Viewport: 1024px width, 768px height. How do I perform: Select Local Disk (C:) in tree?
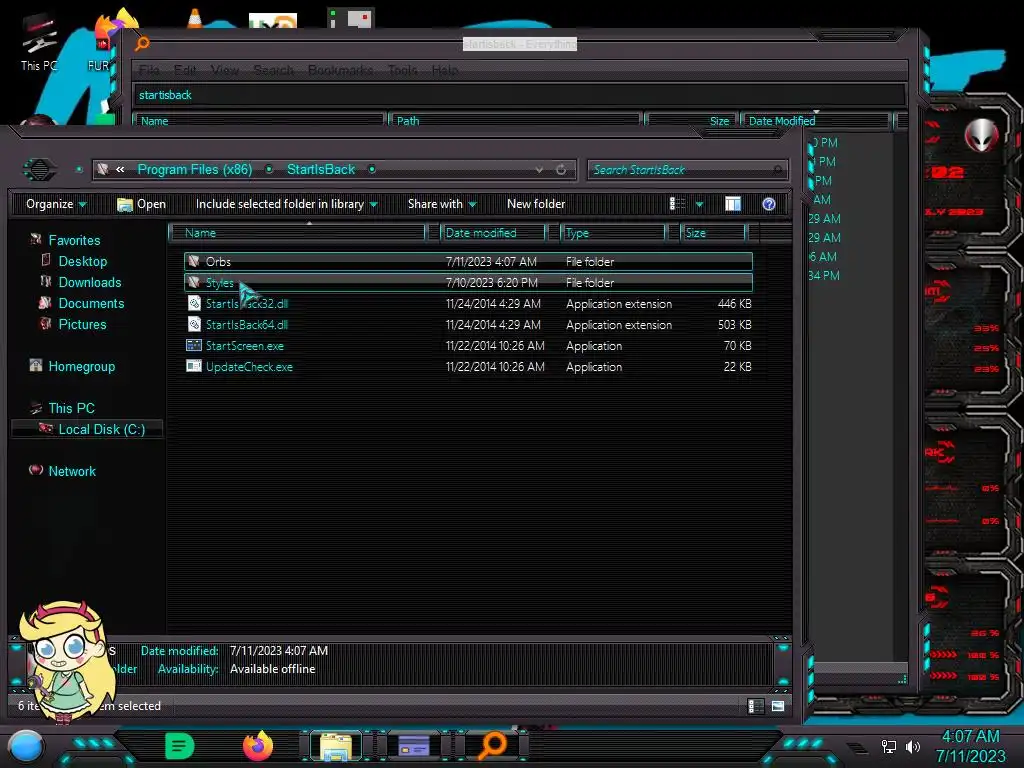(88, 429)
